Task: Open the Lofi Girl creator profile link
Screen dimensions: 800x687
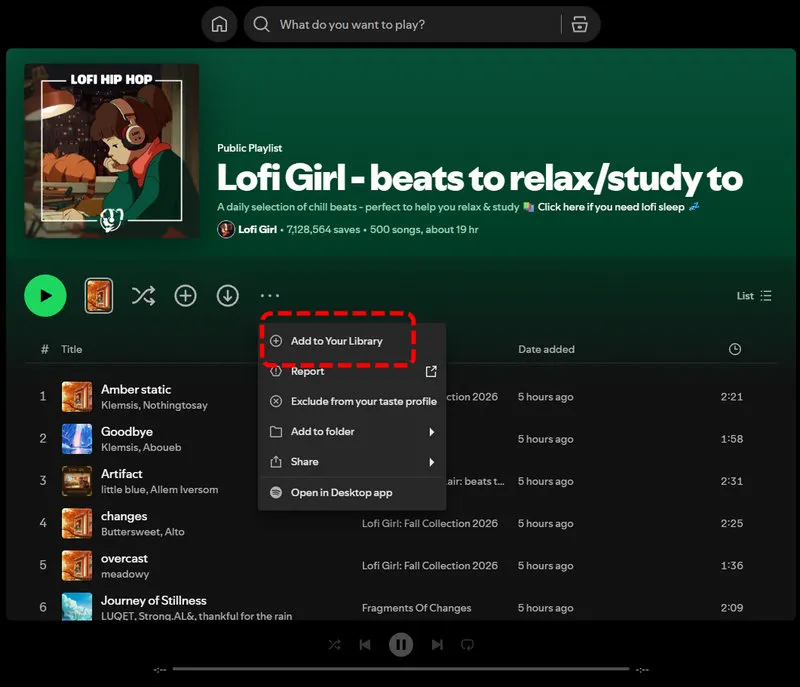Action: (x=258, y=230)
